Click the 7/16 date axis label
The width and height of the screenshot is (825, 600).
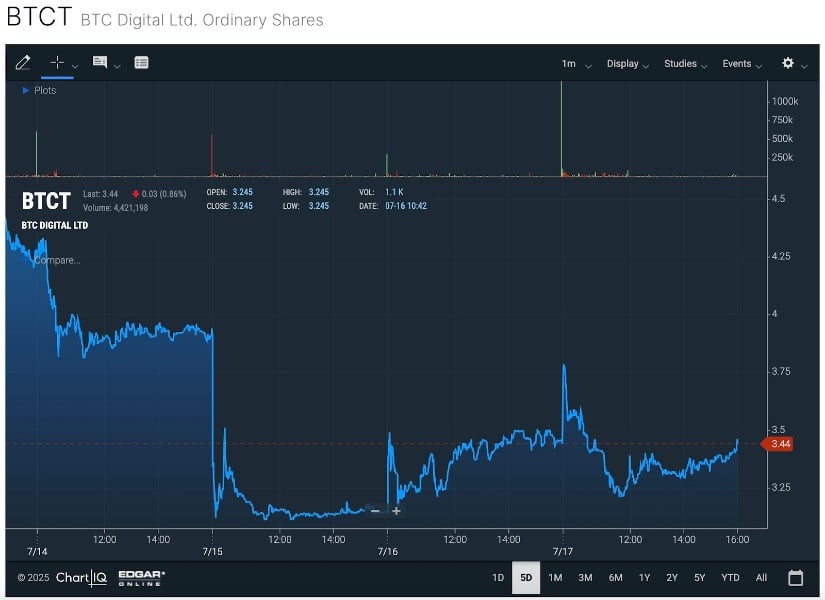pos(388,551)
